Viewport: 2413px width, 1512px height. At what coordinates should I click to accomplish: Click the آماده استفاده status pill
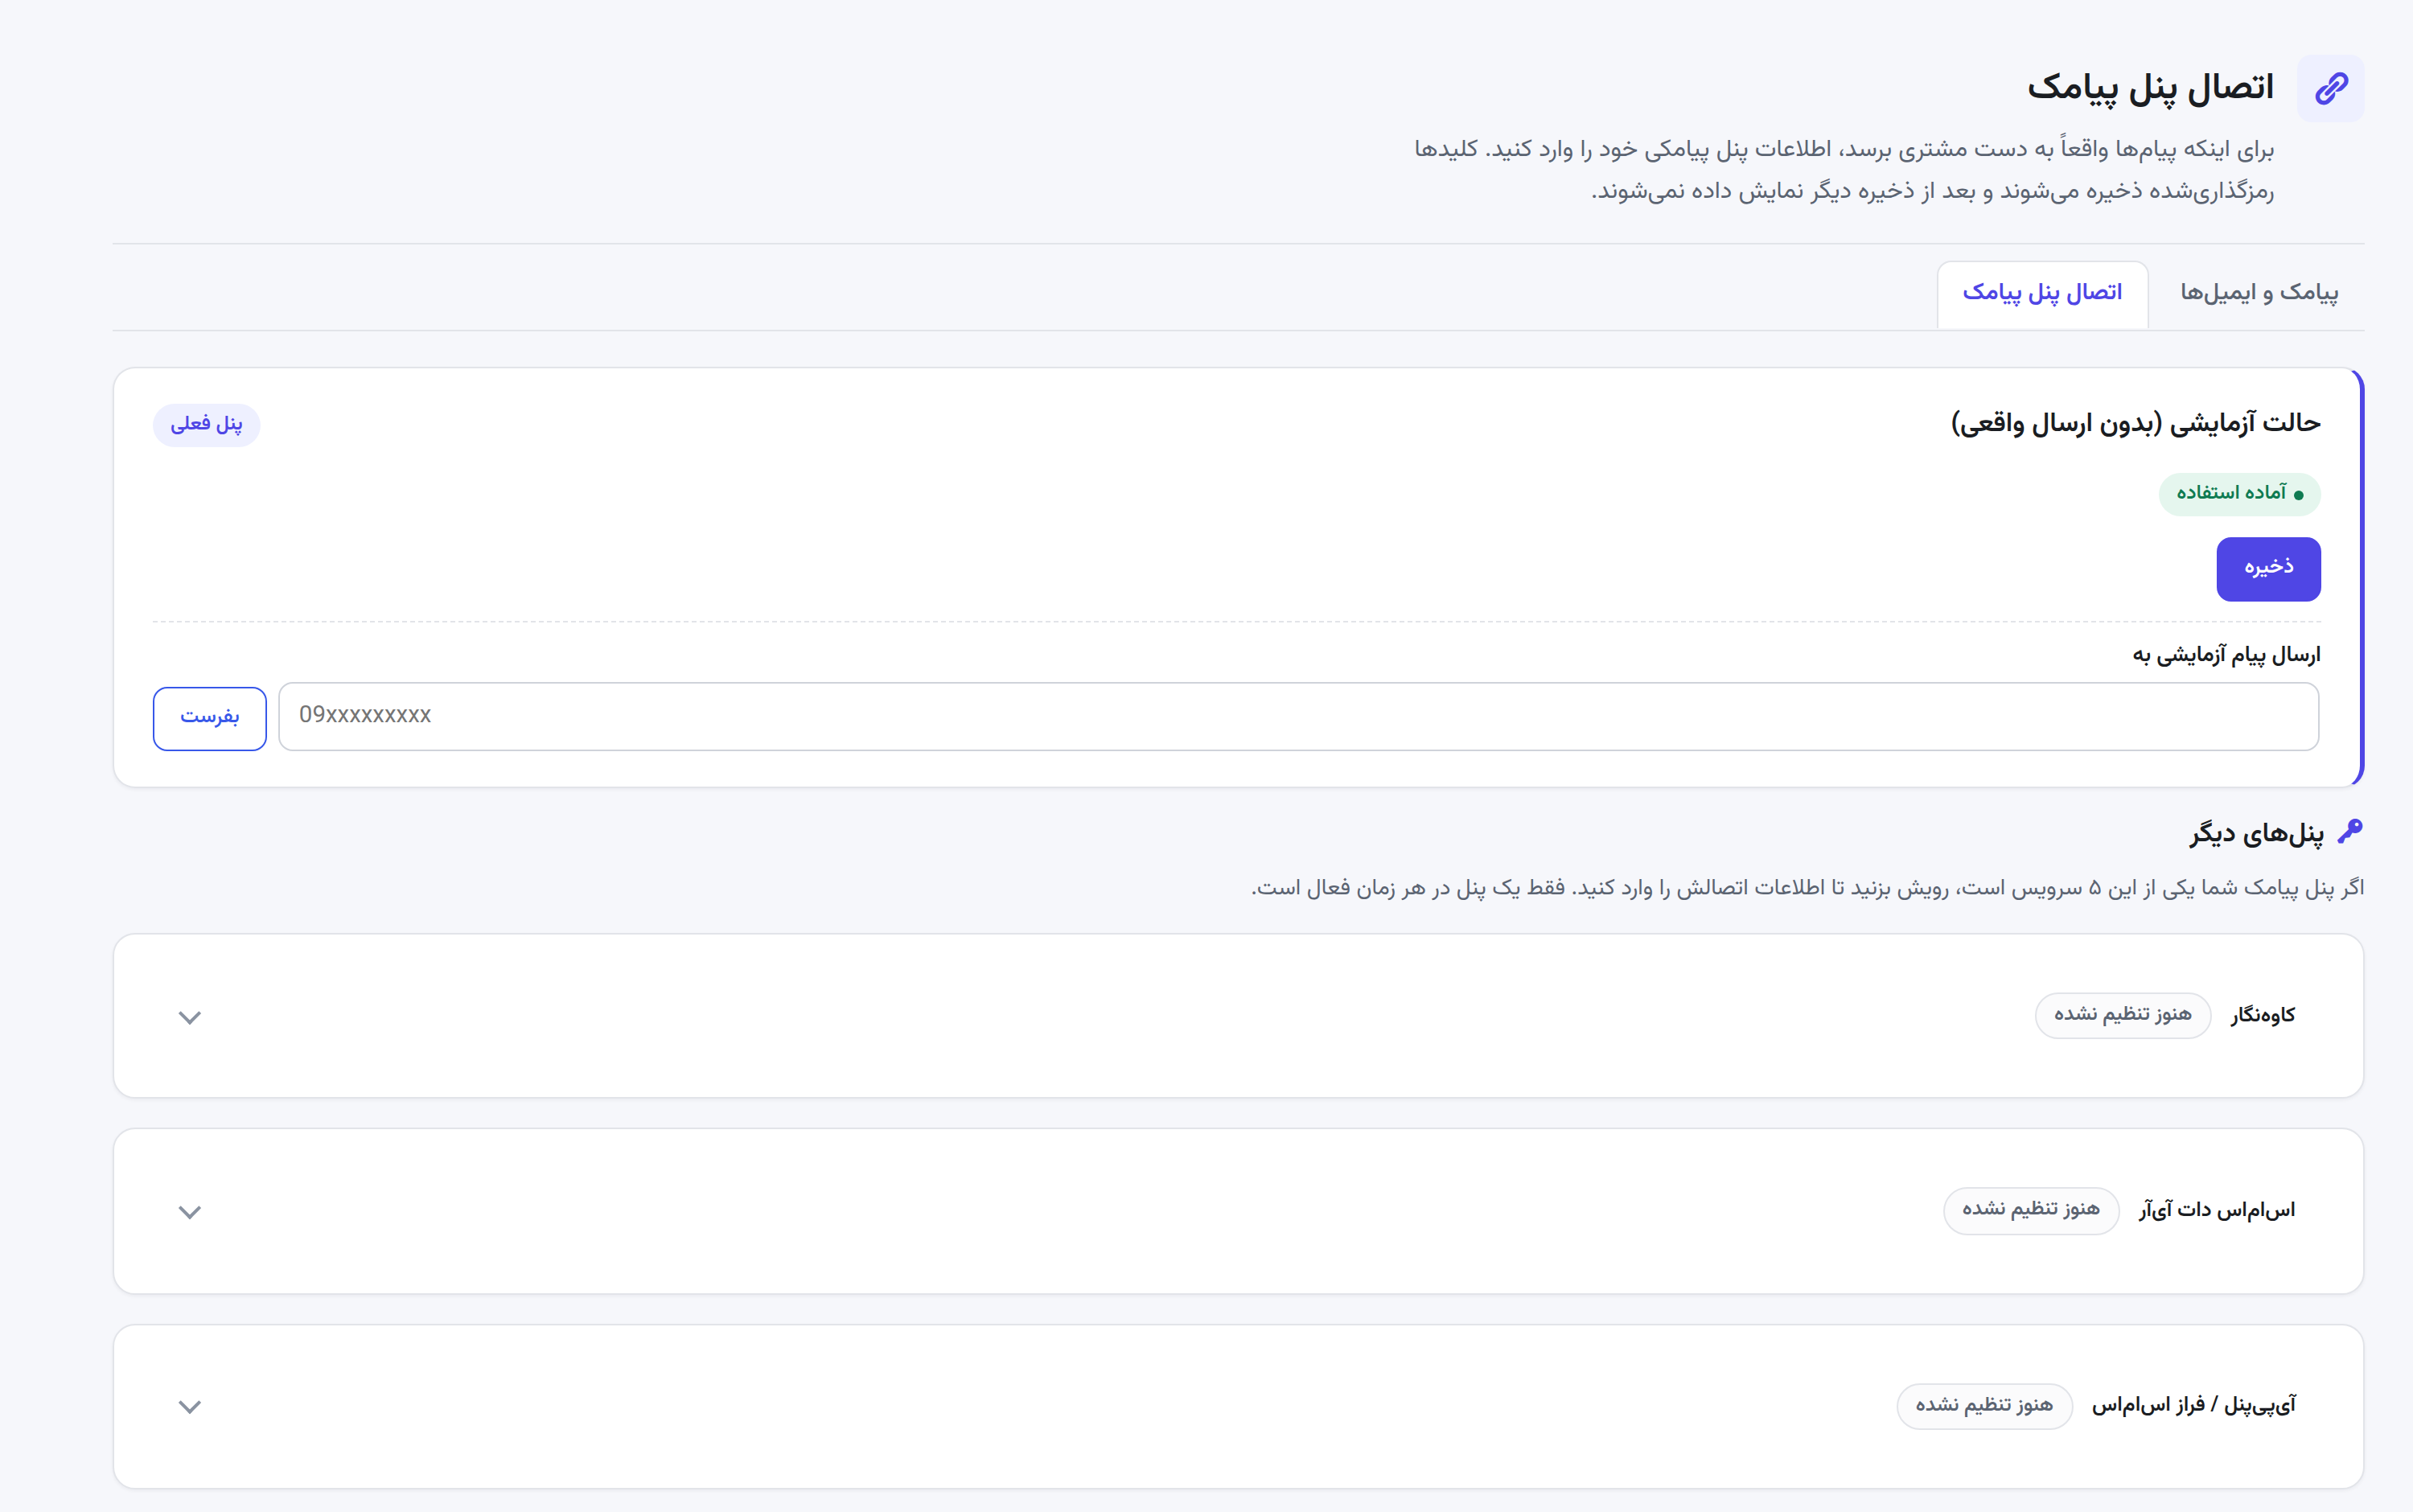click(x=2239, y=494)
